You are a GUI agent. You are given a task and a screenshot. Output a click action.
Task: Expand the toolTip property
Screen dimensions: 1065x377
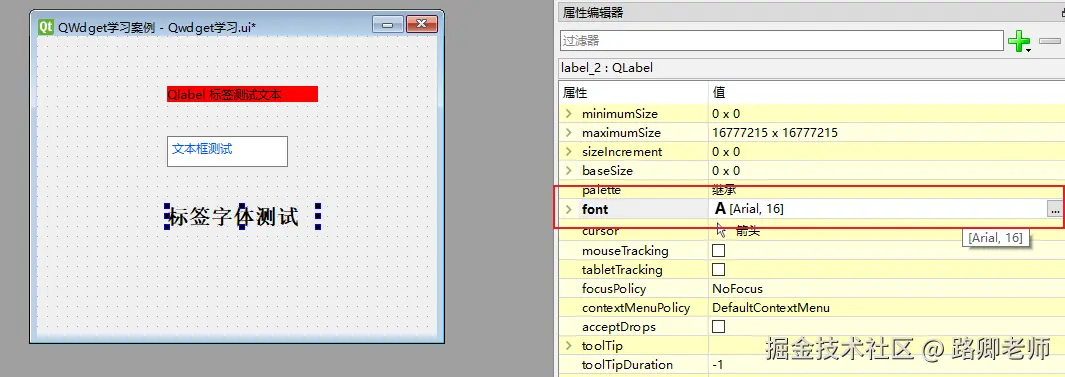569,346
